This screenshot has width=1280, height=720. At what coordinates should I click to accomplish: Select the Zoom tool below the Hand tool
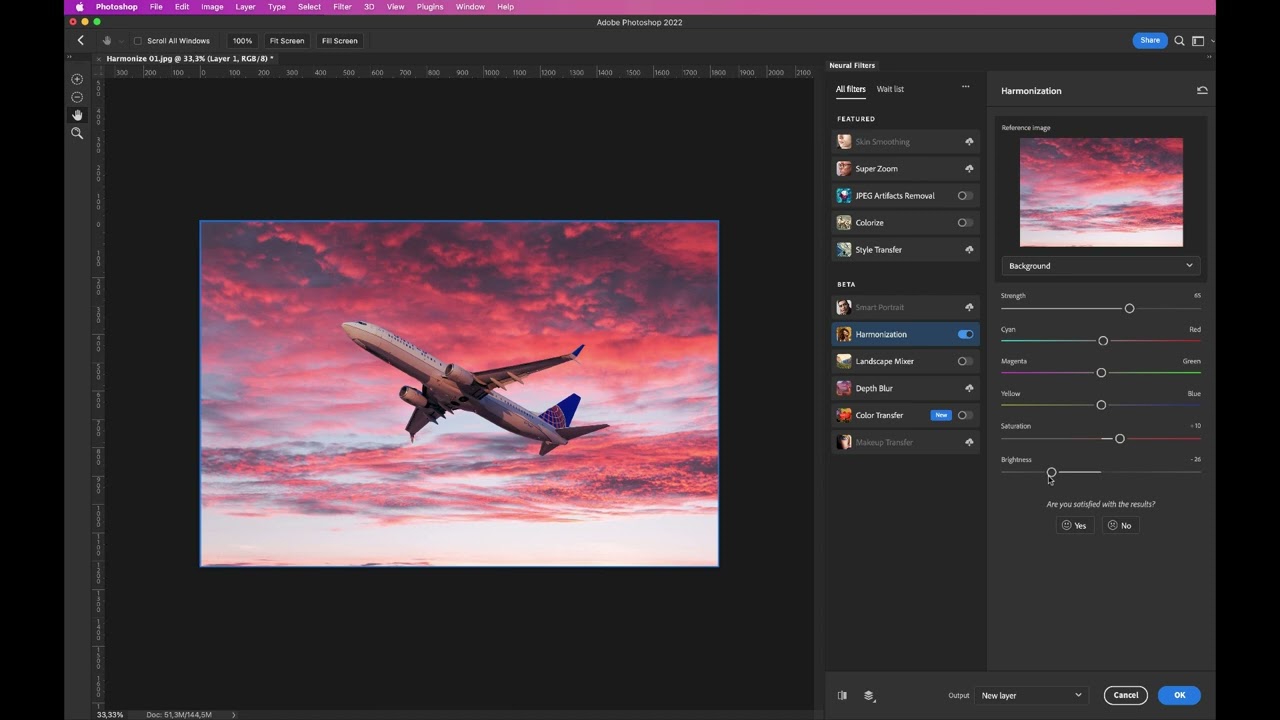coord(77,133)
